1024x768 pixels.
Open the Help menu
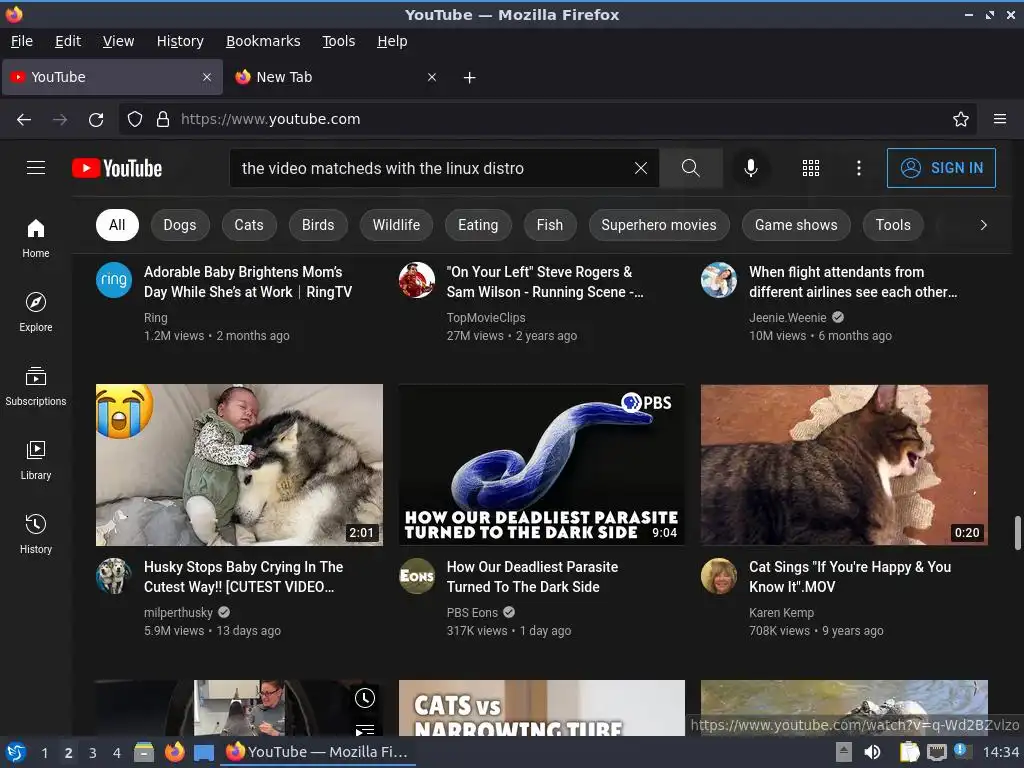coord(392,41)
